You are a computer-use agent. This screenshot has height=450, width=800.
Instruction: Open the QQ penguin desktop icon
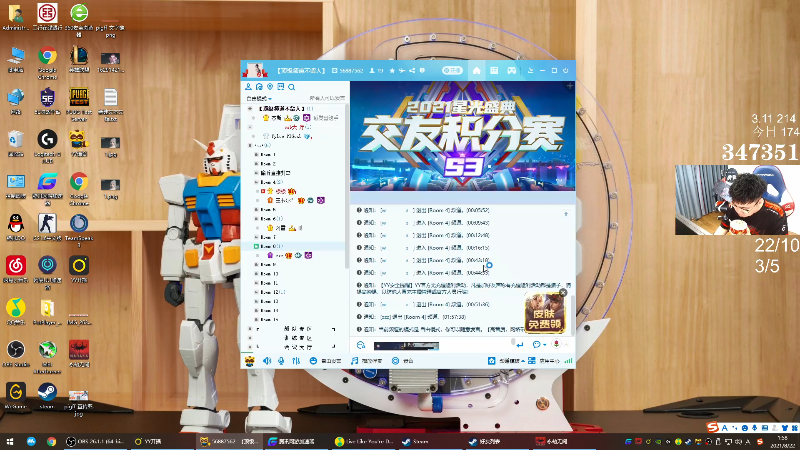click(16, 227)
